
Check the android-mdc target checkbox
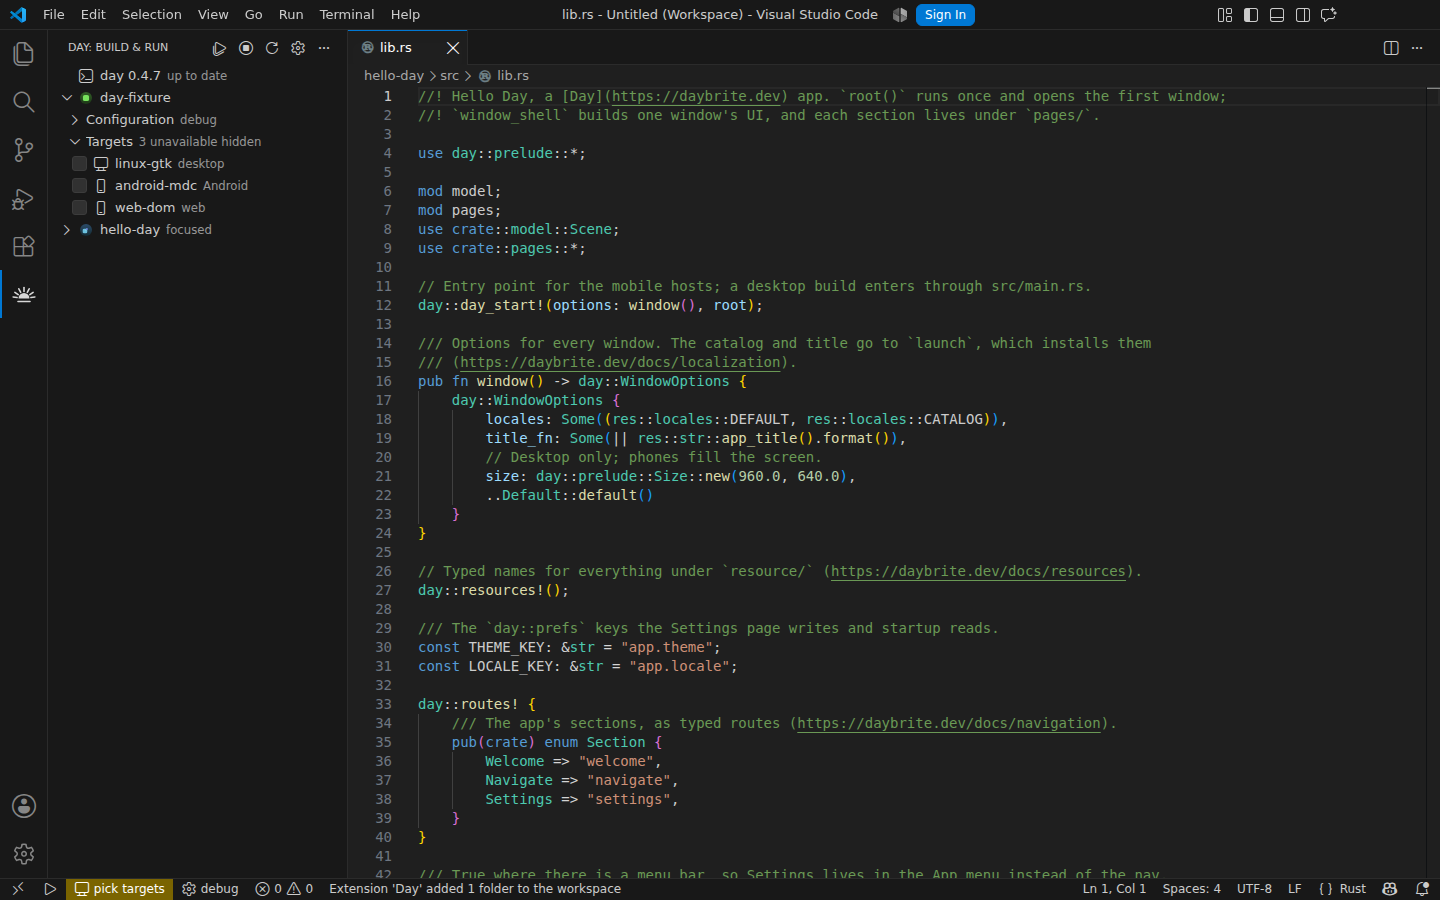click(x=79, y=186)
